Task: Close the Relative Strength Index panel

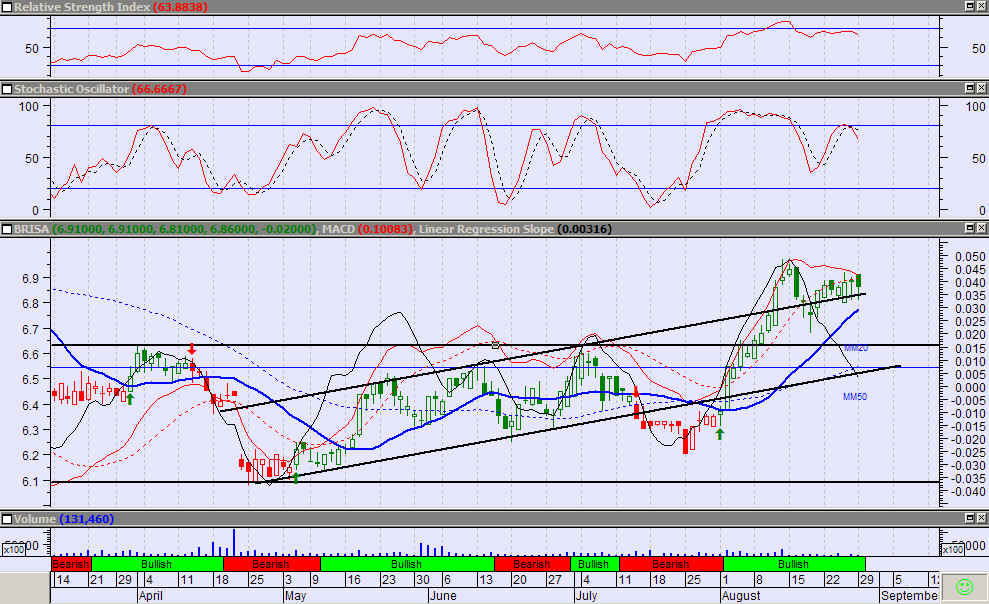Action: pos(981,7)
